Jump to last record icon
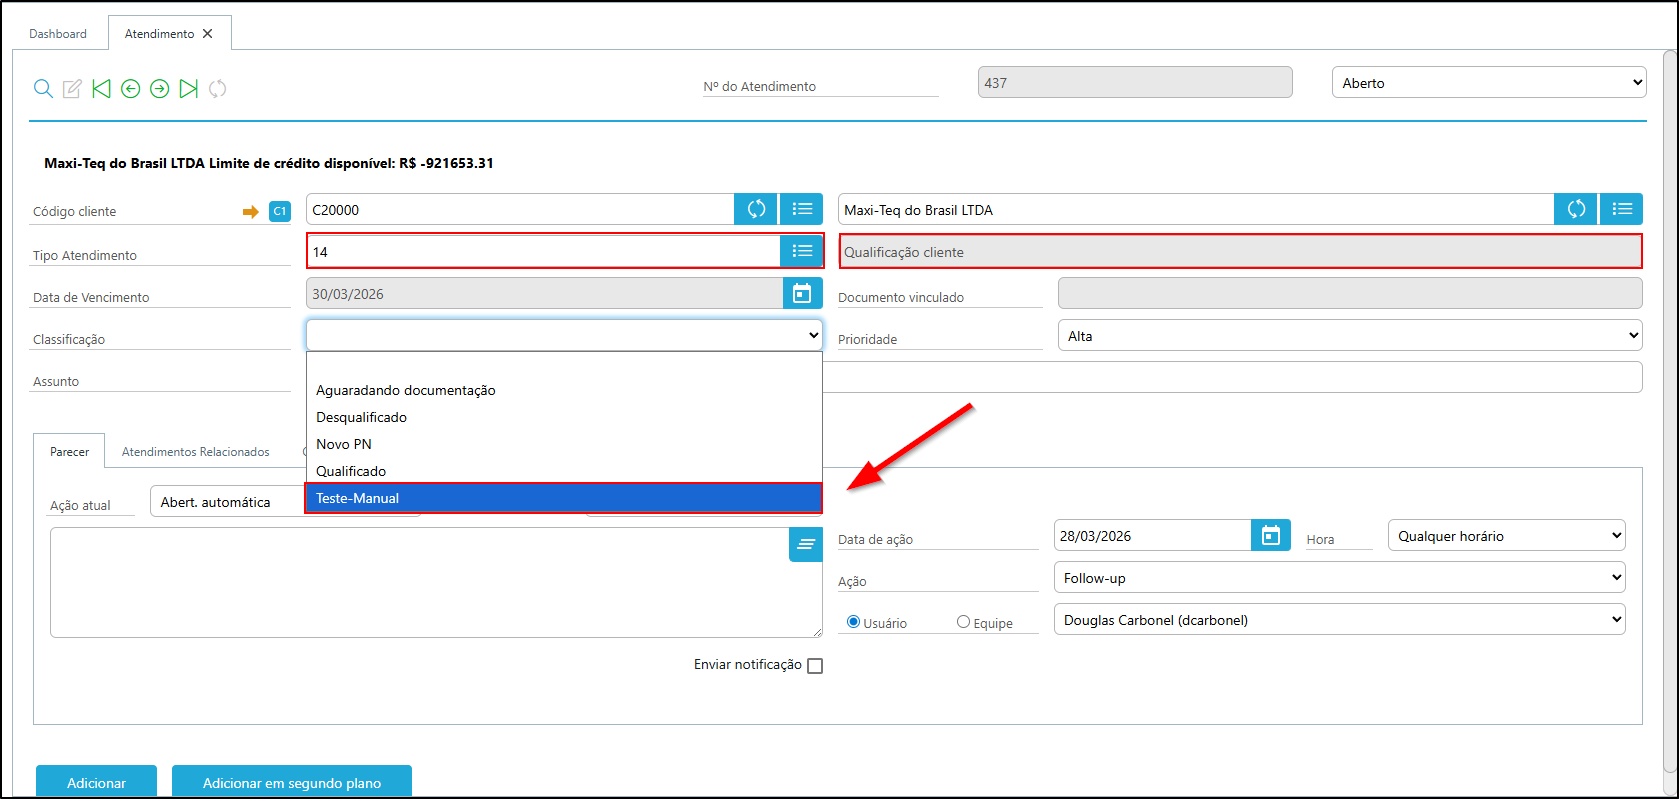Image resolution: width=1679 pixels, height=799 pixels. [188, 89]
